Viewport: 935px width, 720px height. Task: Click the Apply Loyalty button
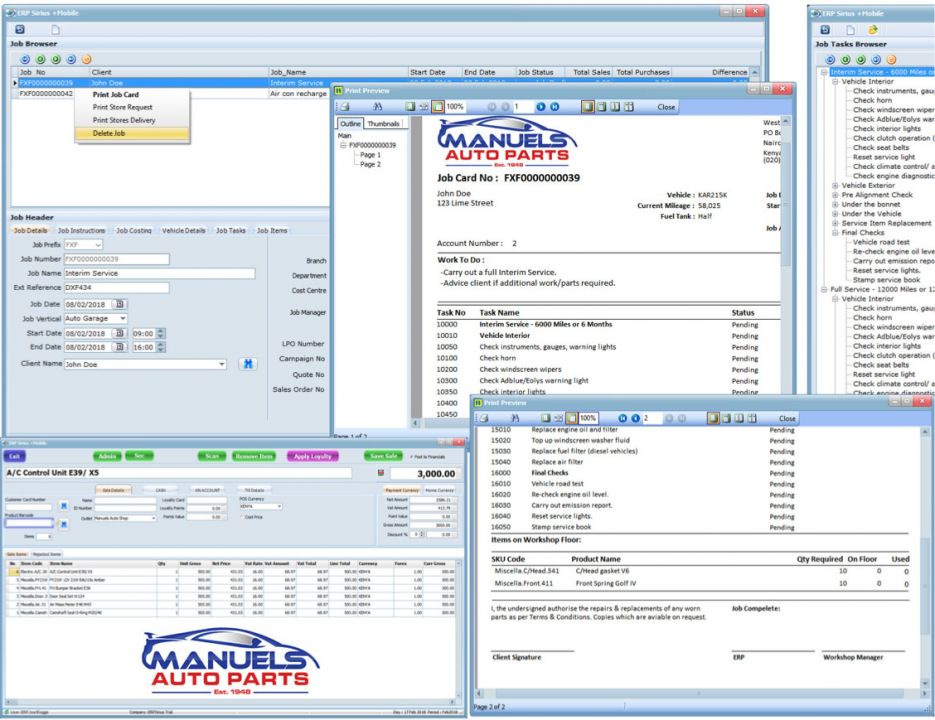point(312,456)
